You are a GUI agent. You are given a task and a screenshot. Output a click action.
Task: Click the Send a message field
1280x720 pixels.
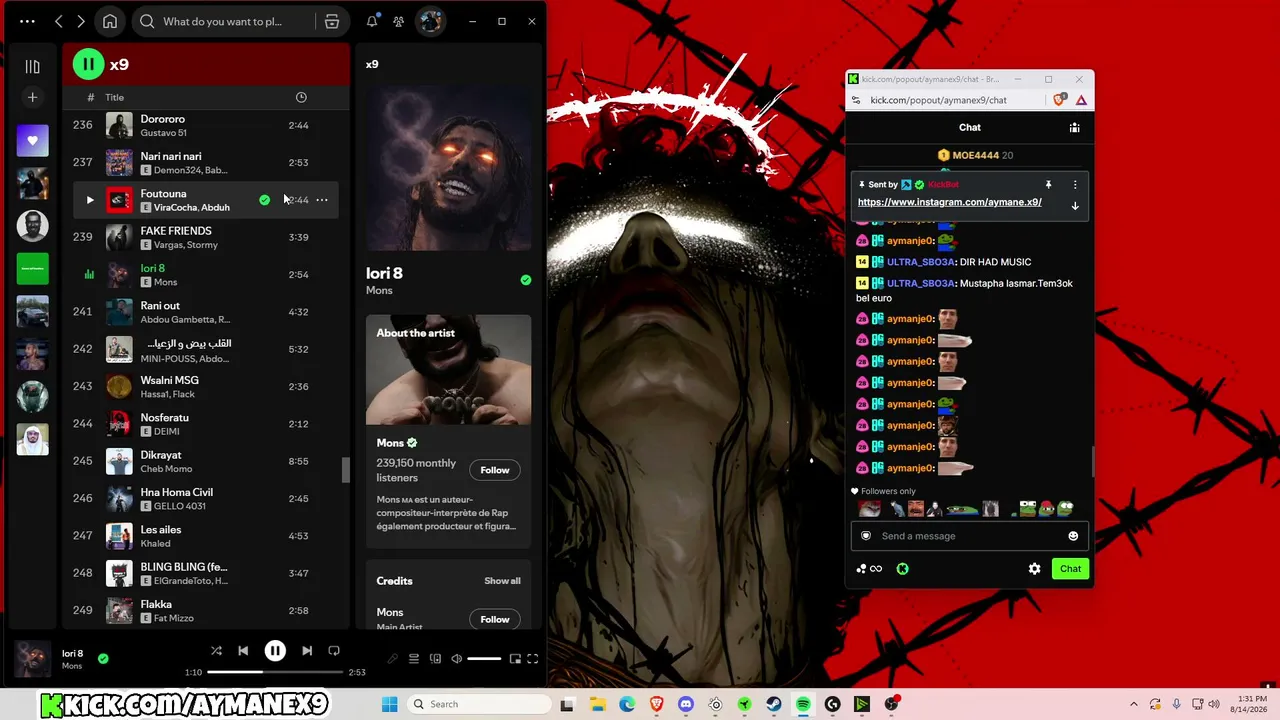968,536
